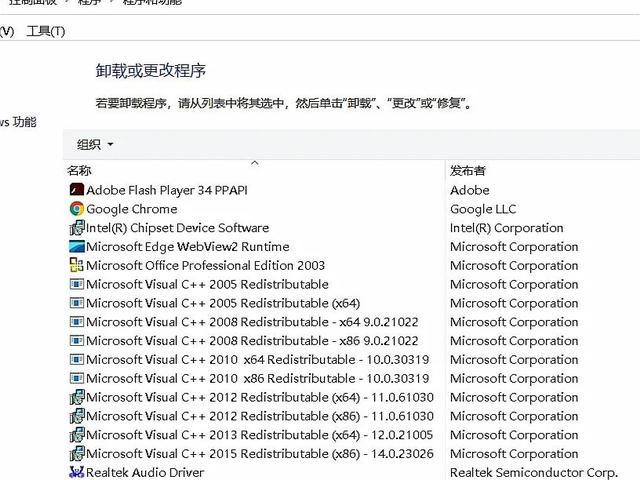Select Visual C++ 2008 Redistributable x86 9.0.21022 name

pos(252,340)
